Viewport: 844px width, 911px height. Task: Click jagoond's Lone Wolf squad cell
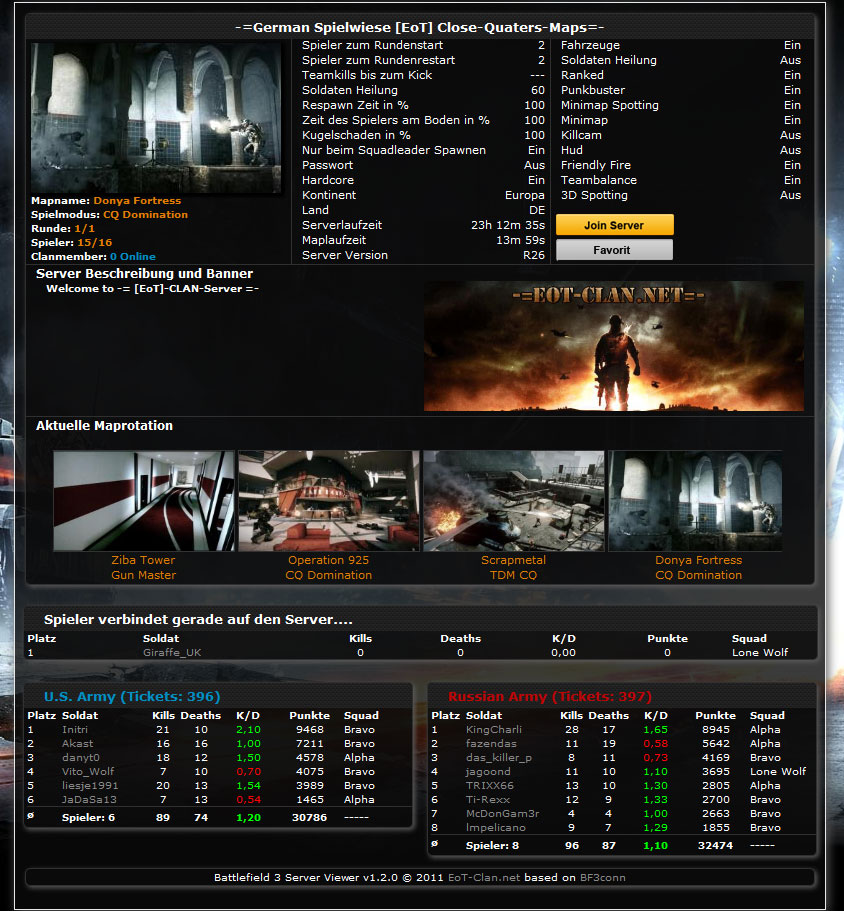pyautogui.click(x=778, y=772)
